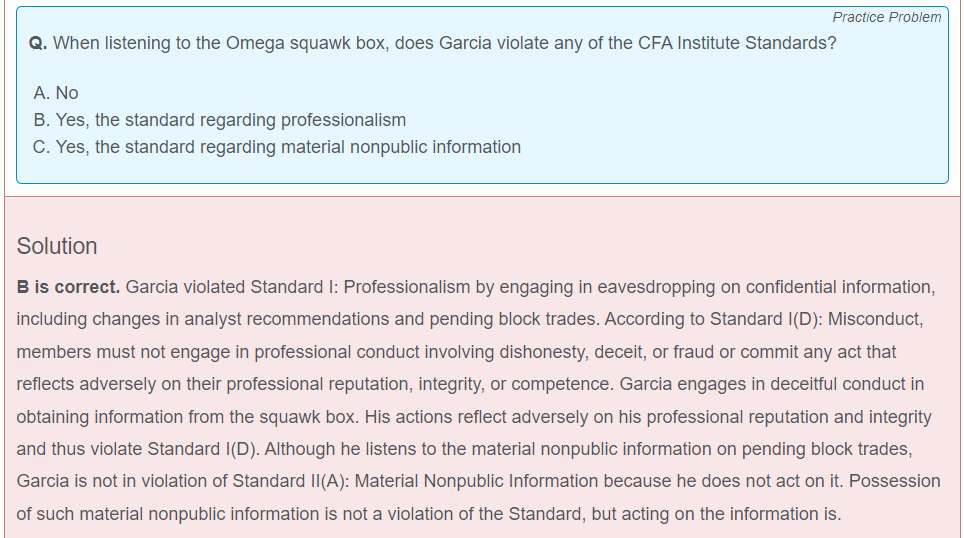The image size is (964, 538).
Task: Click the Solution heading
Action: tap(57, 246)
